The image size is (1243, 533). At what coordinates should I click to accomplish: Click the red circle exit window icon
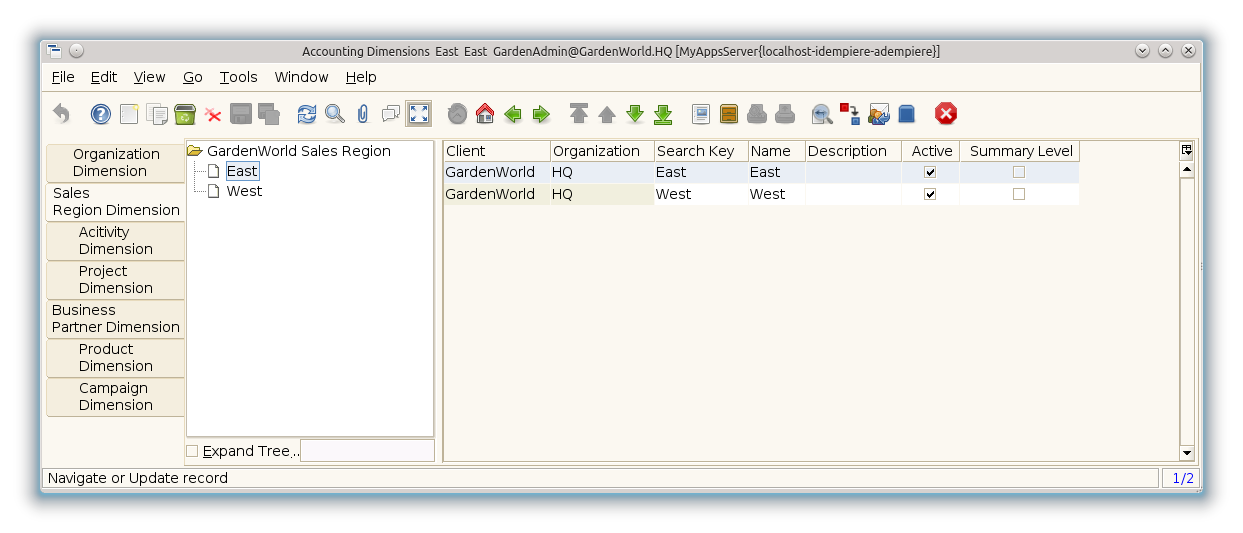tap(945, 114)
